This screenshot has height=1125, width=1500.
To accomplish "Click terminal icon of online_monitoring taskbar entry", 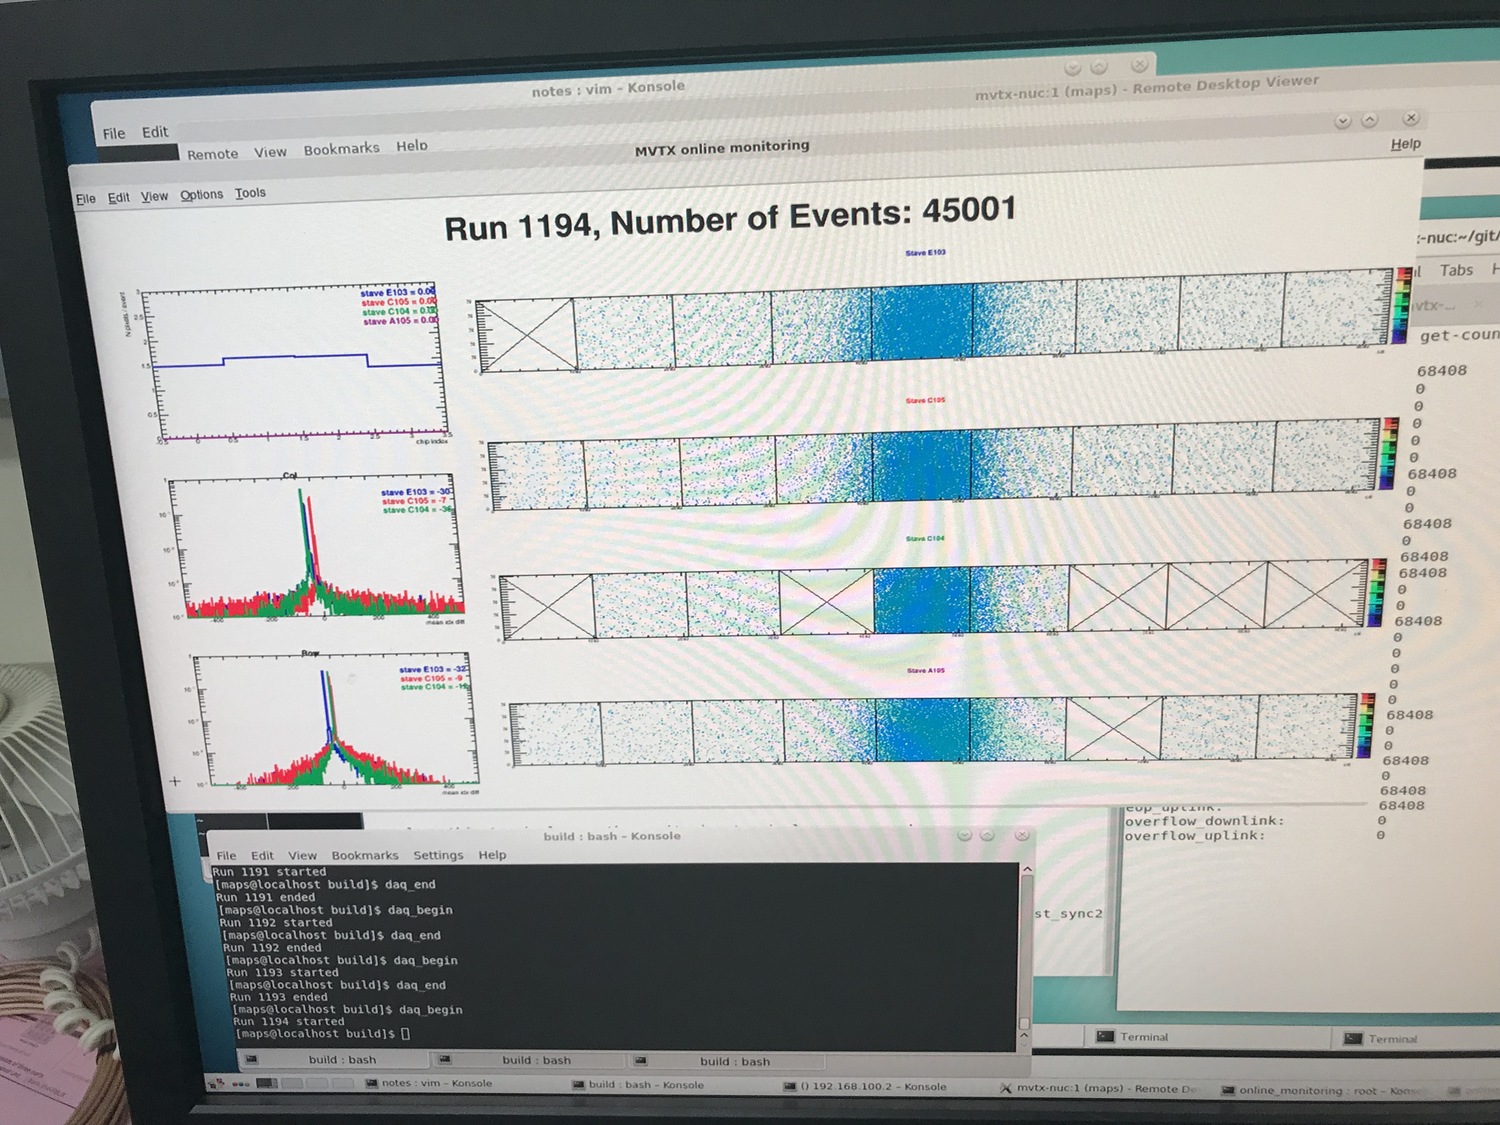I will [1228, 1090].
